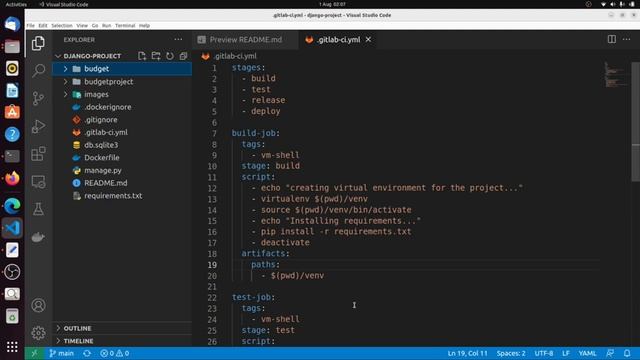
Task: Open the errors and warnings counter
Action: click(x=115, y=353)
